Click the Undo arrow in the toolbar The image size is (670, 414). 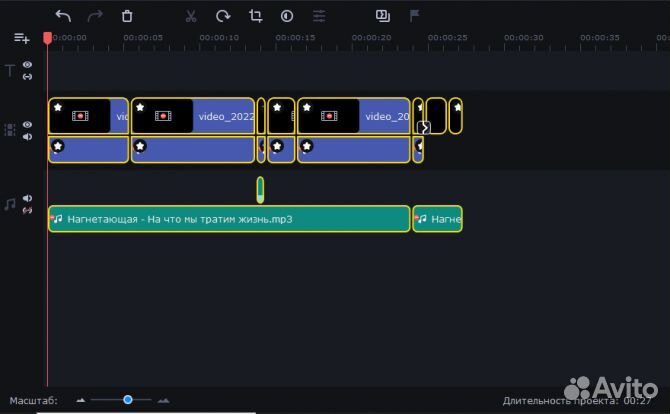[x=63, y=16]
